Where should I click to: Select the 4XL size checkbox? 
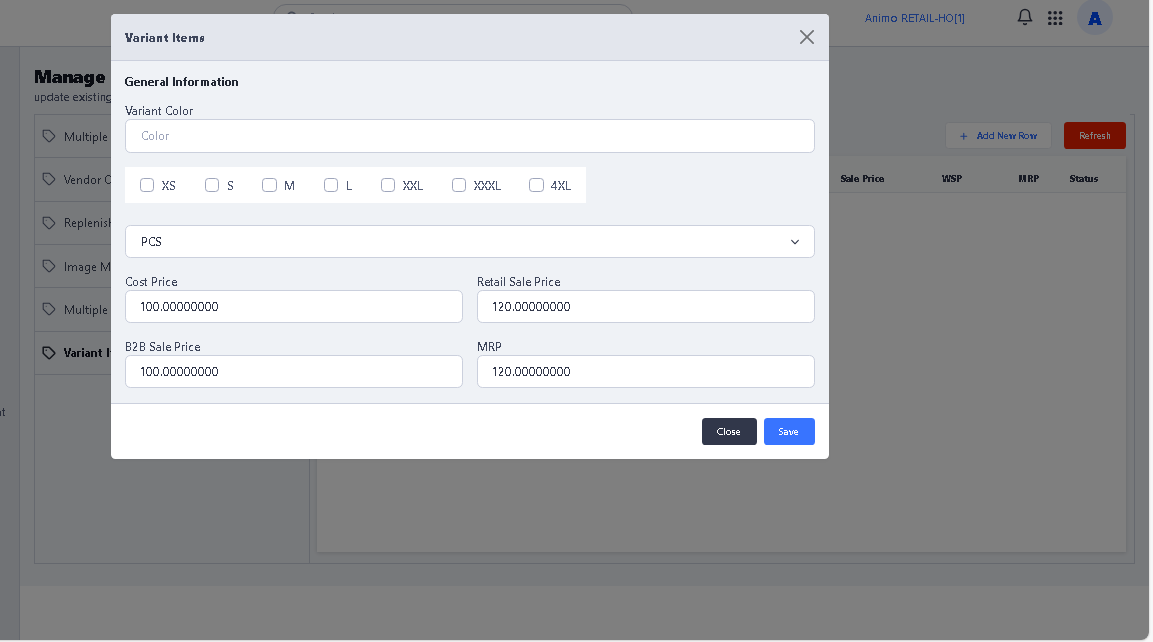tap(536, 185)
